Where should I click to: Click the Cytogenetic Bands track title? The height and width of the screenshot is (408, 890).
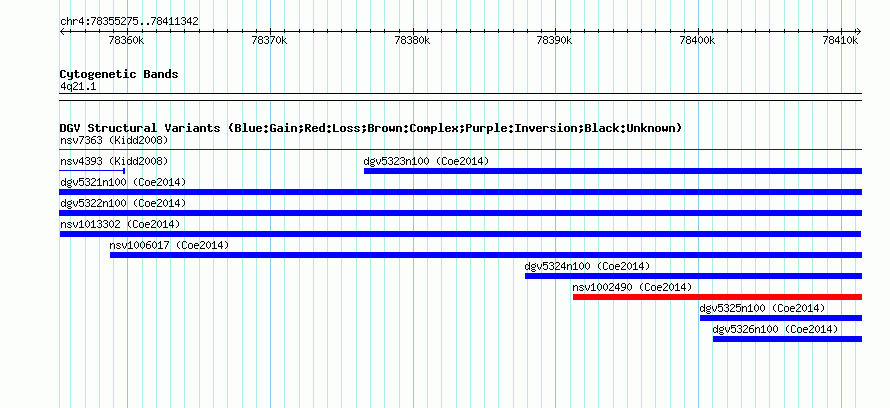[x=119, y=74]
